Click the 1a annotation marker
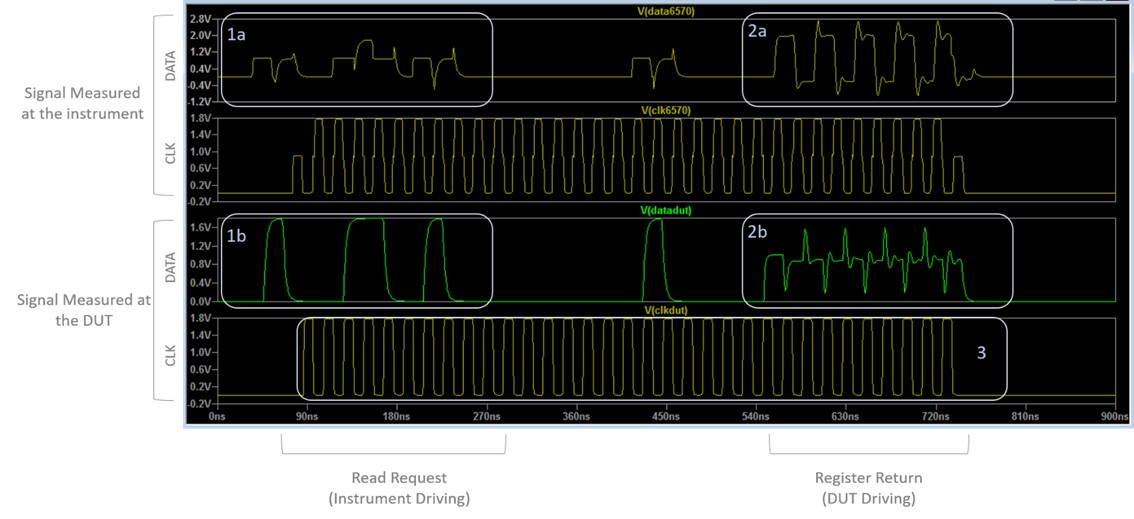Viewport: 1134px width, 519px height. coord(236,33)
